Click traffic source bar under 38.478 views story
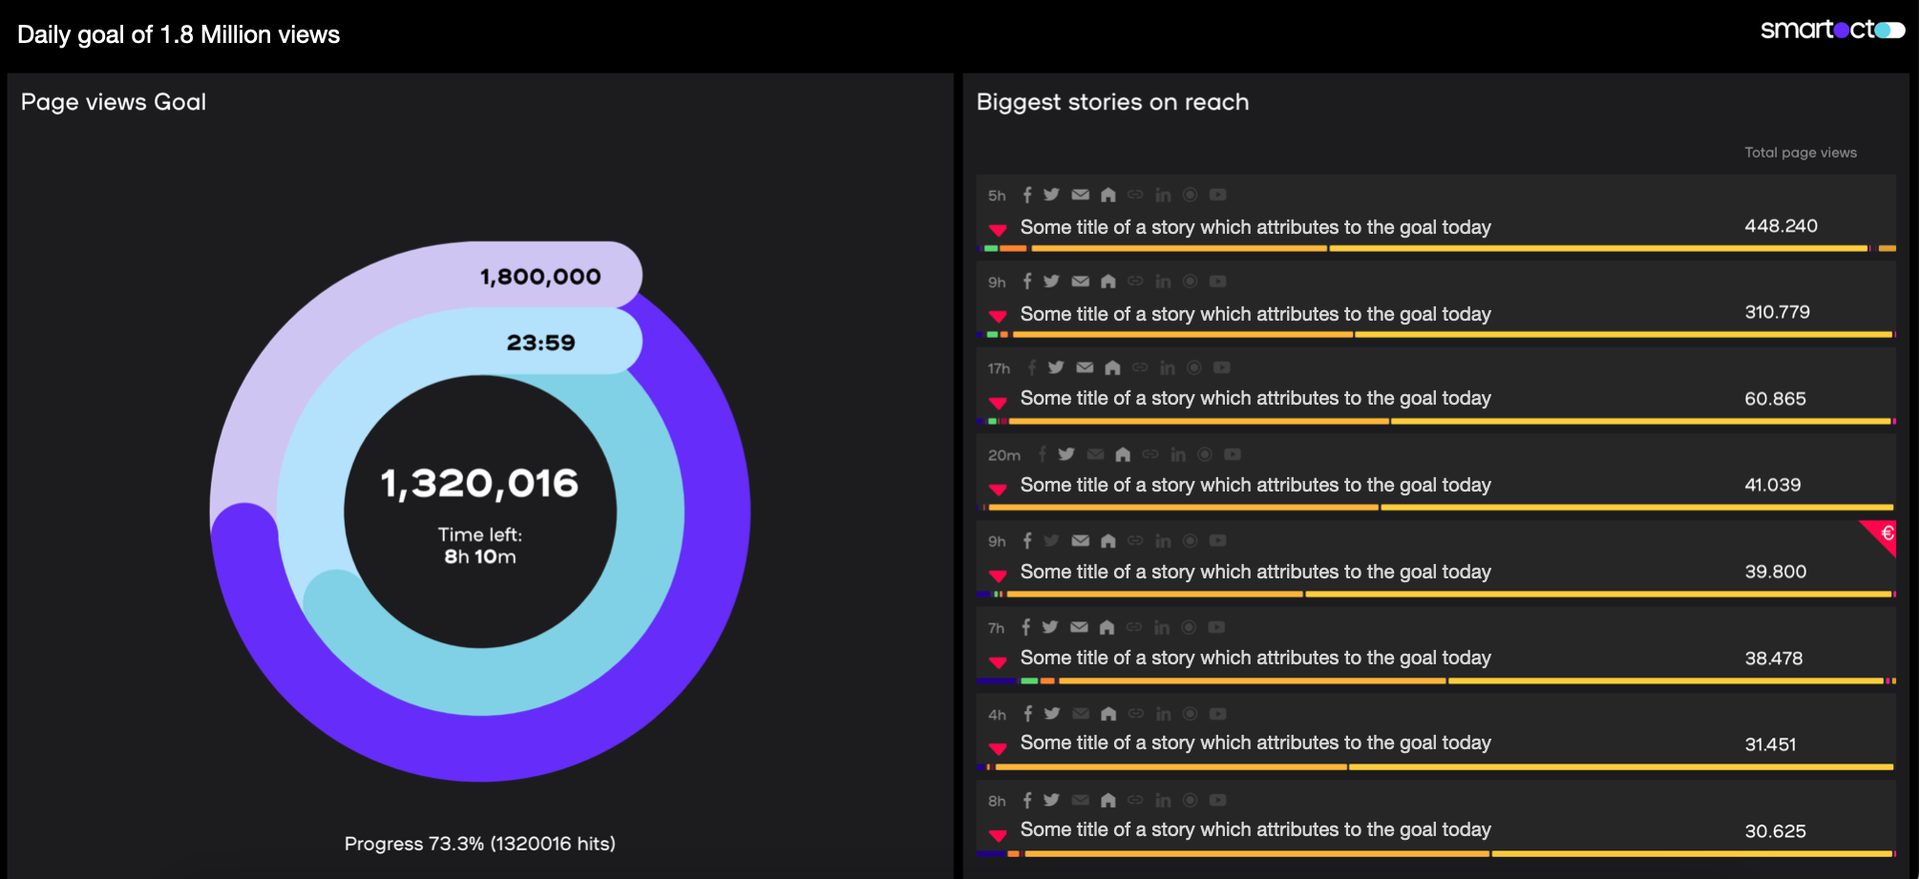 pos(1435,681)
